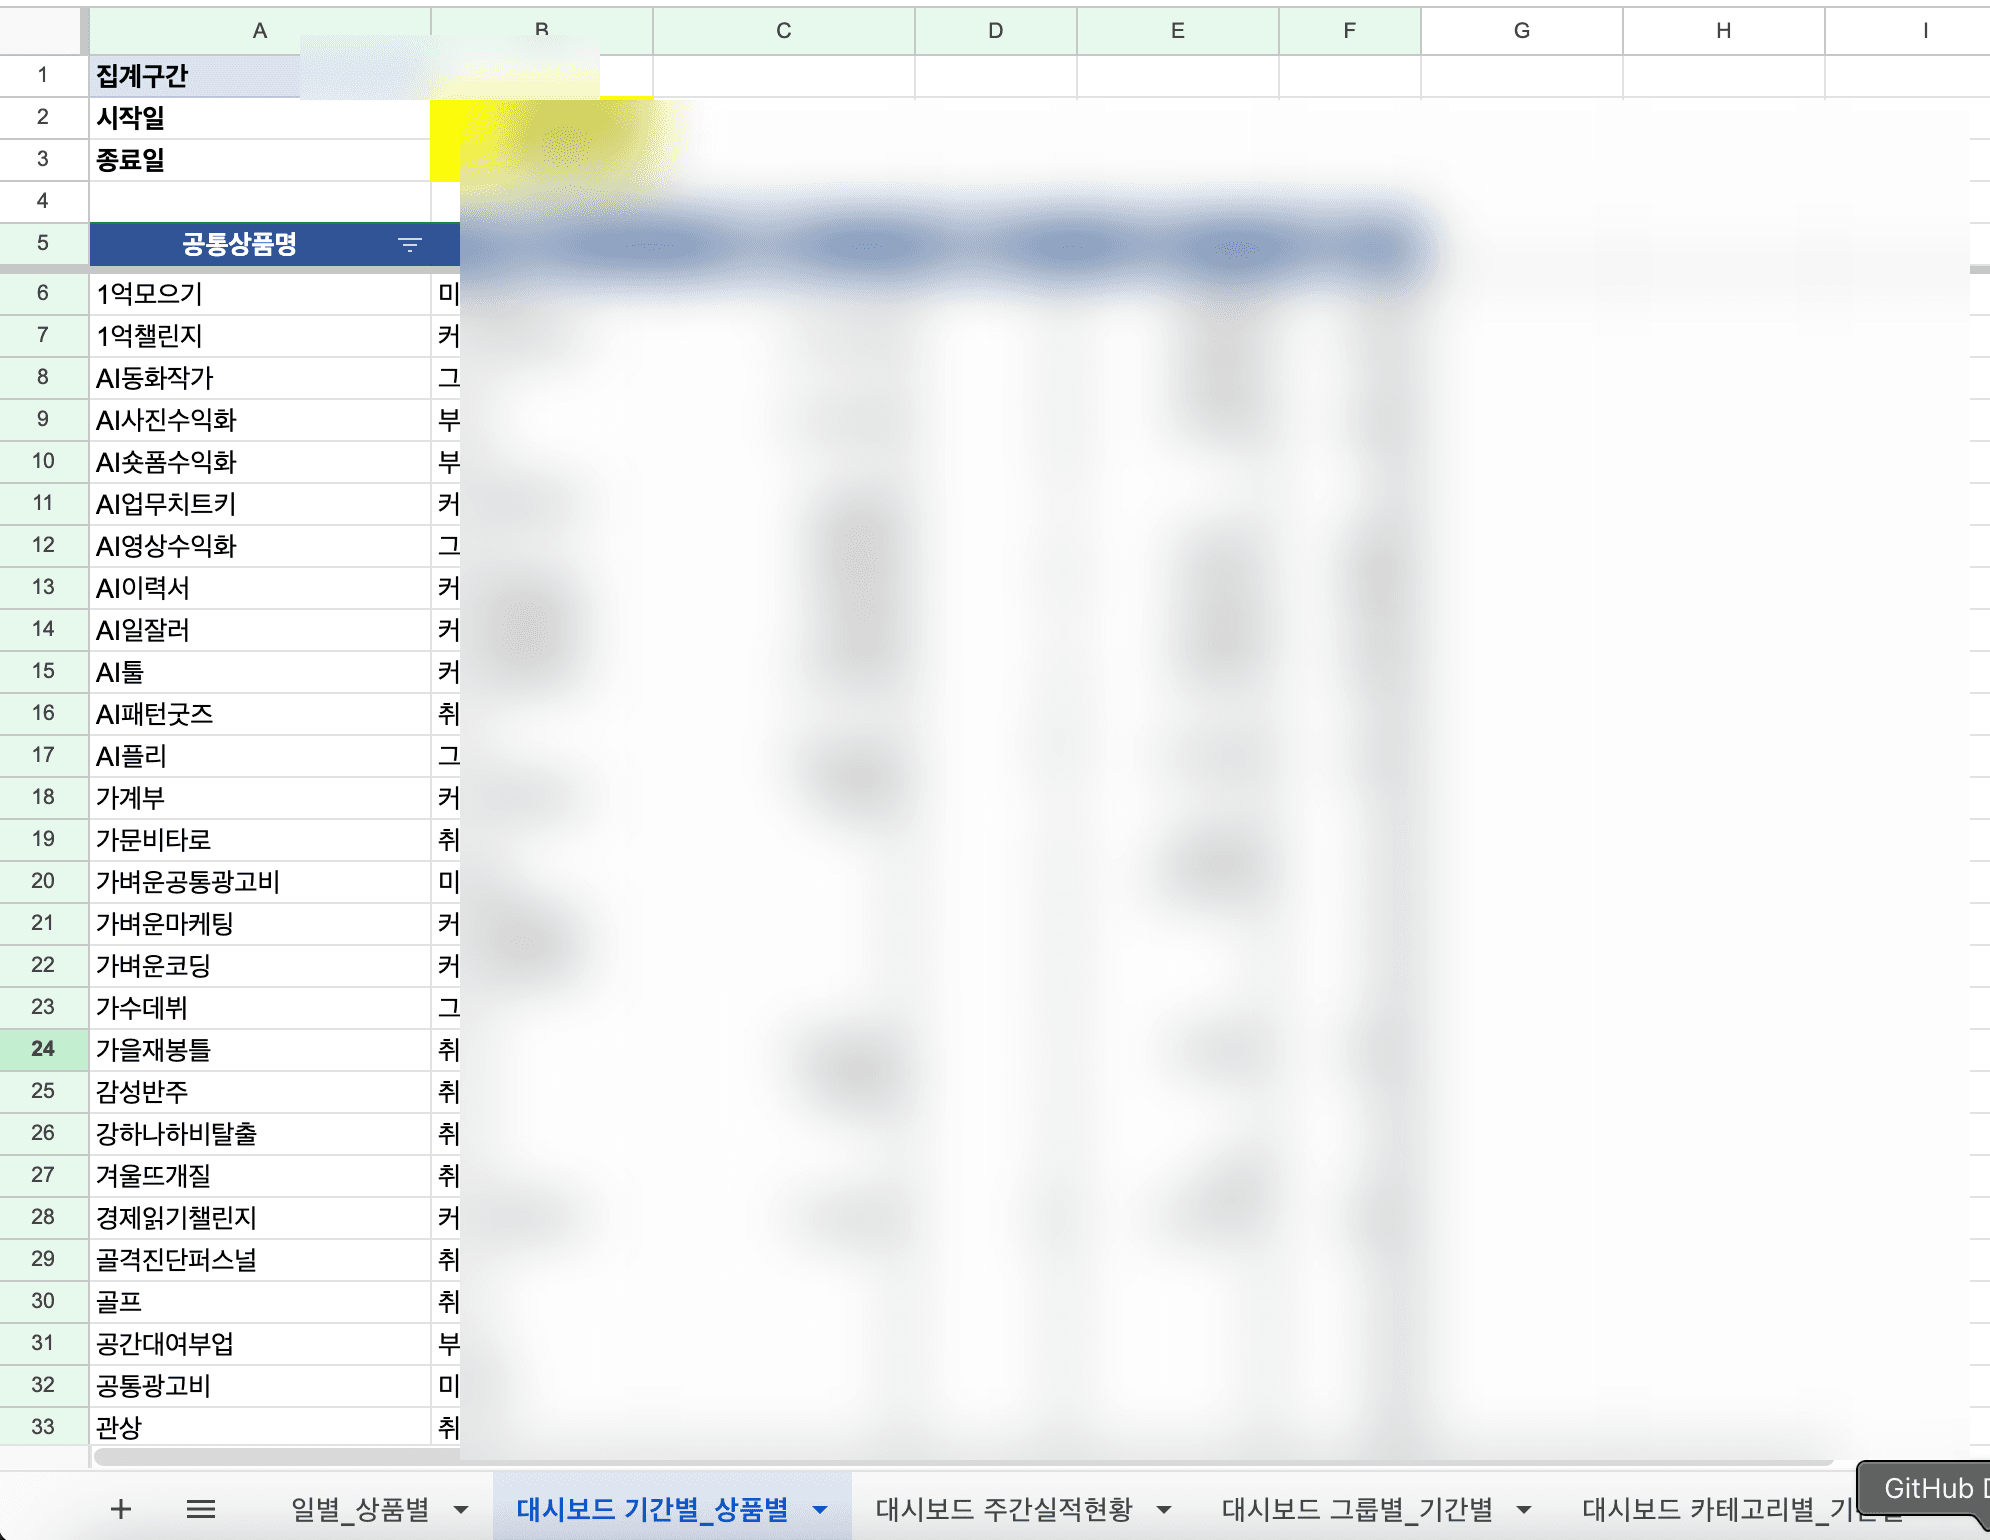The width and height of the screenshot is (1990, 1540).
Task: Switch to the 대시보드 그룹별_기간별 sheet tab
Action: pos(1357,1509)
